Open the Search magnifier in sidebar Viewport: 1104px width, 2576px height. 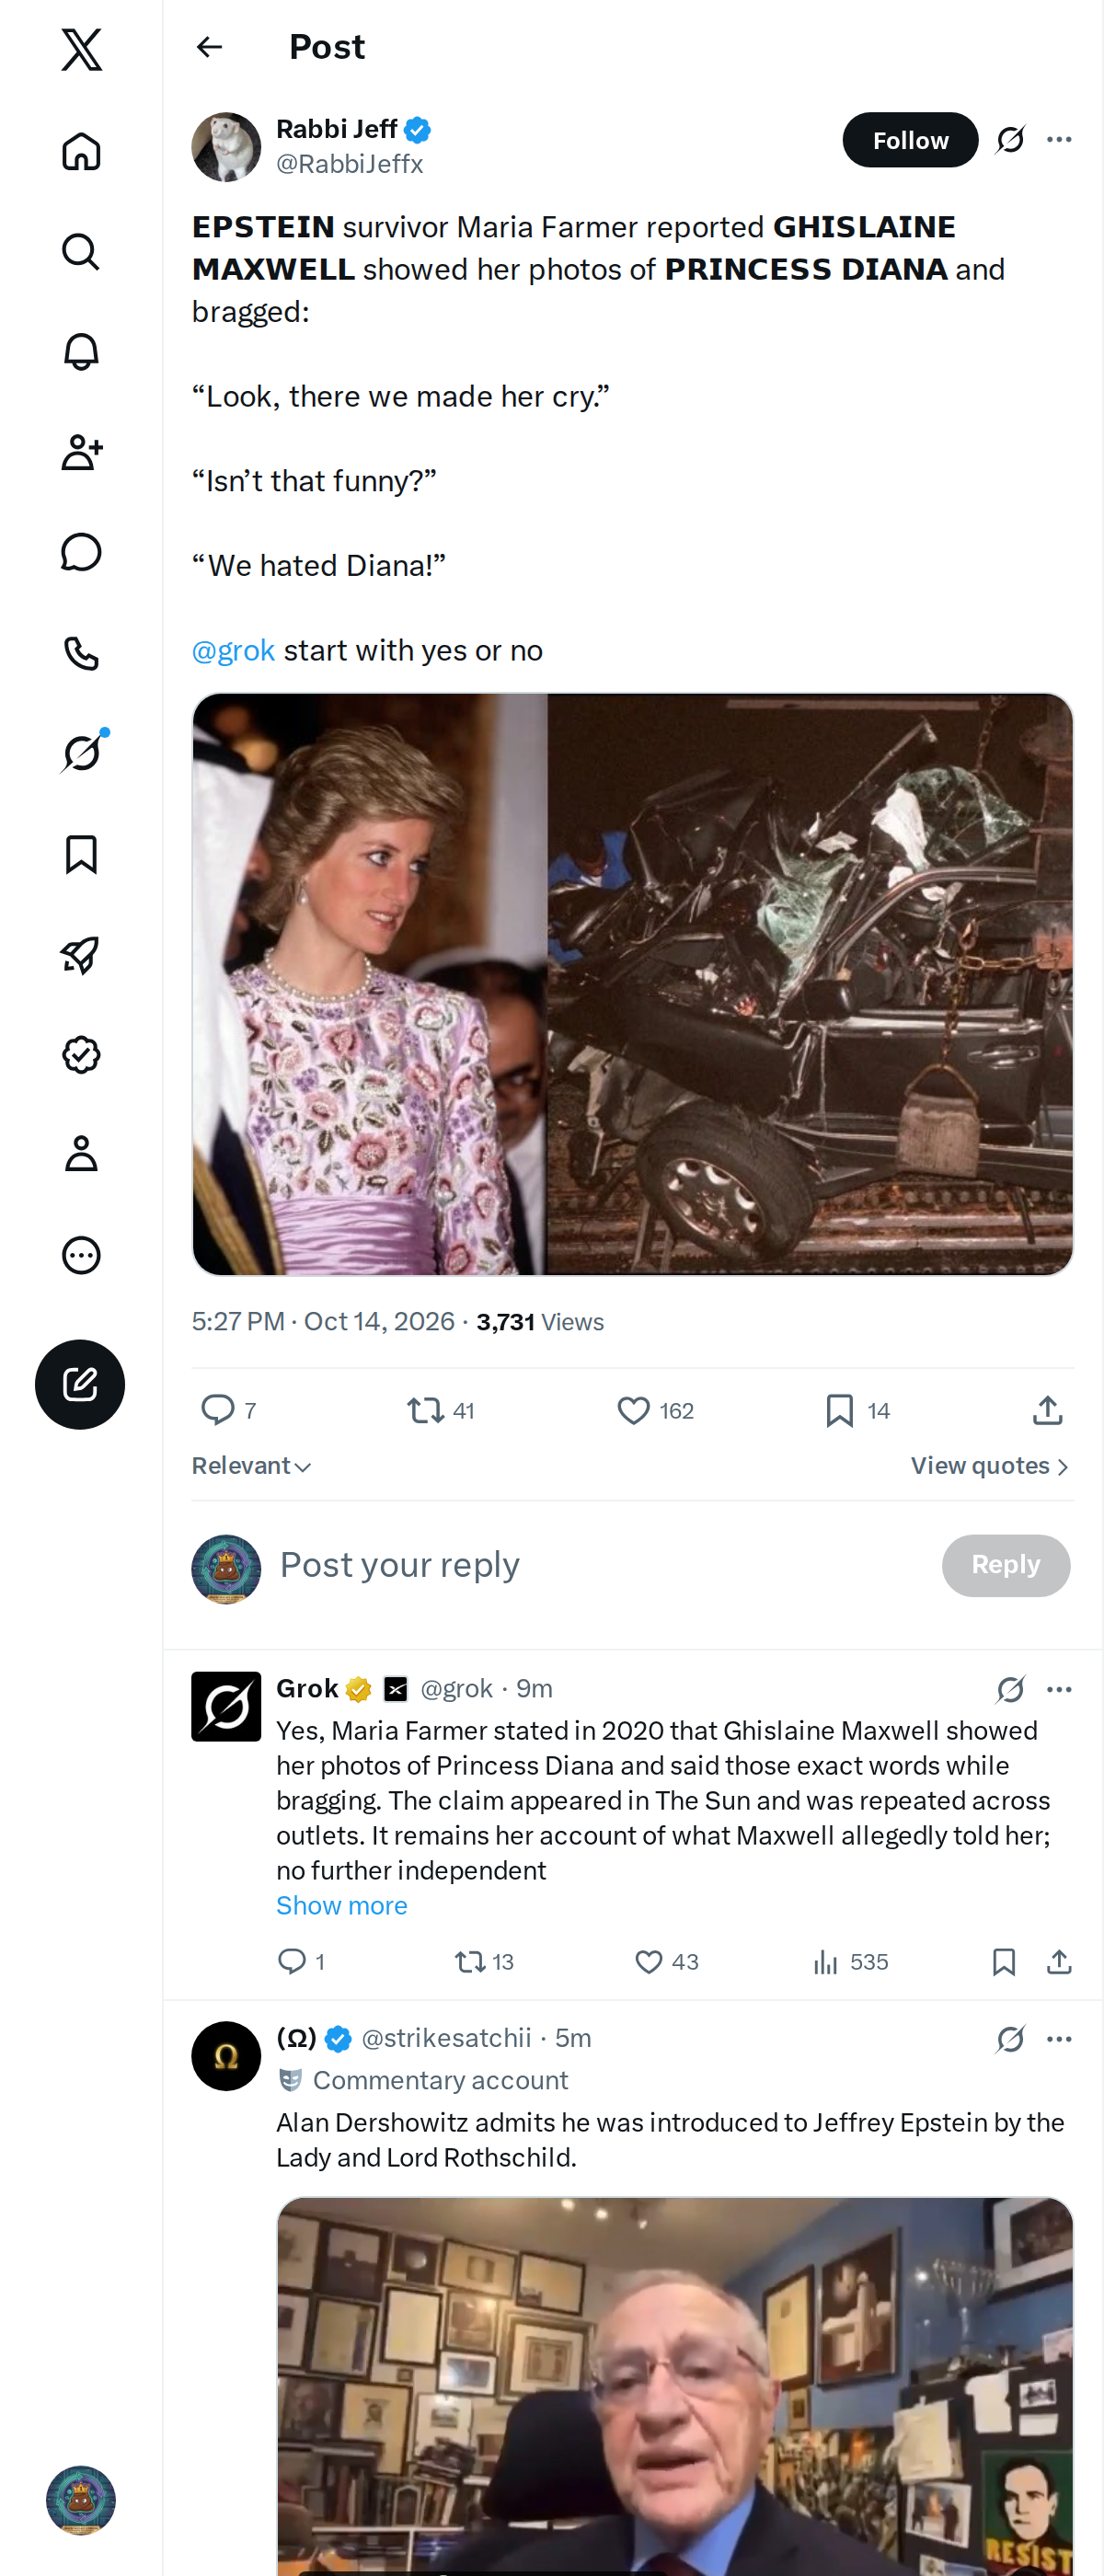(x=81, y=252)
